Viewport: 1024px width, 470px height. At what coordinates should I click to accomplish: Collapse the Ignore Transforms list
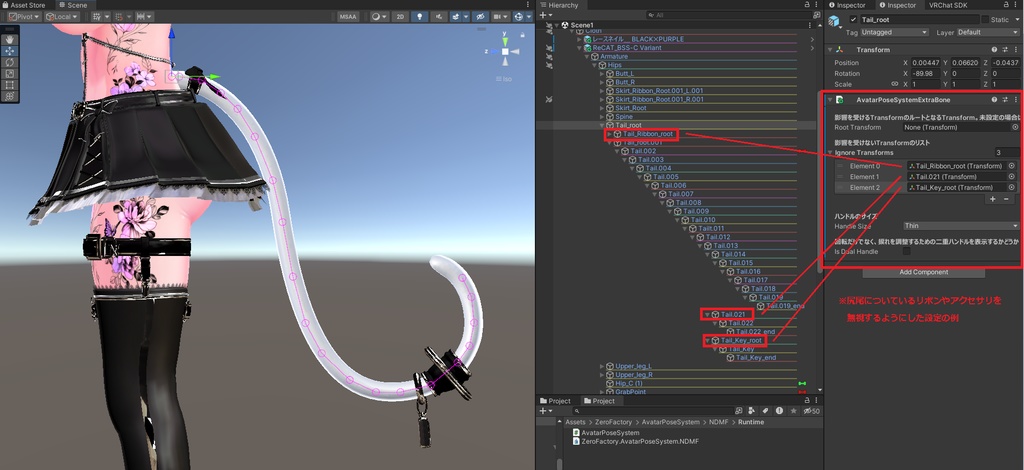829,153
